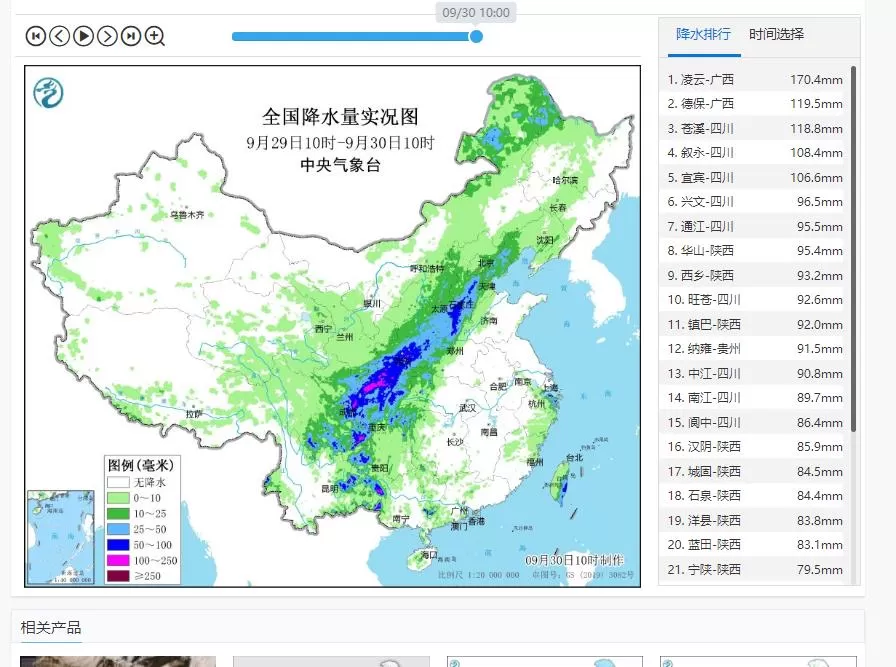This screenshot has width=896, height=667.
Task: Select ranking entry 5. 宜宾-四川
Action: [755, 177]
